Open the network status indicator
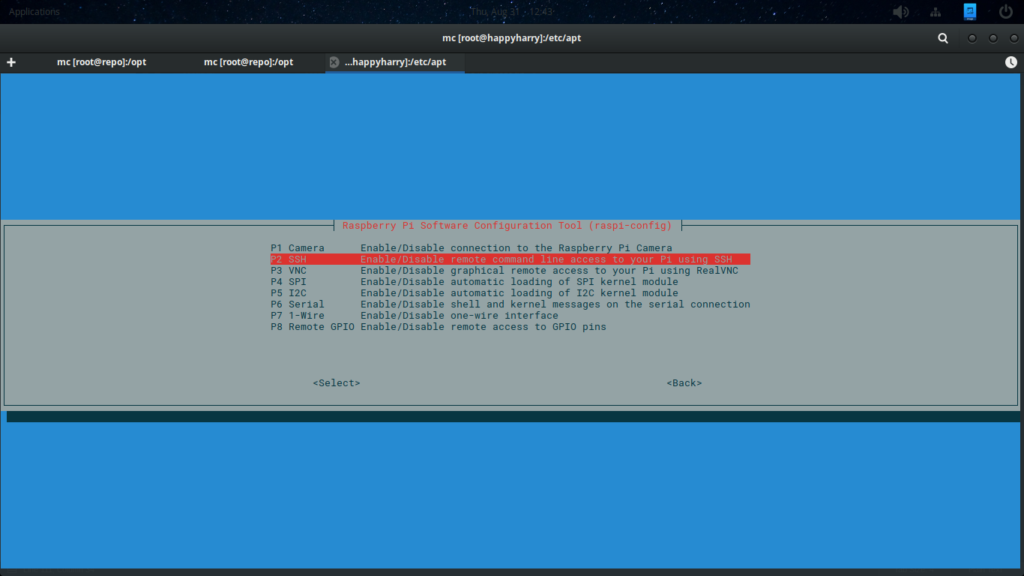1024x576 pixels. (936, 12)
